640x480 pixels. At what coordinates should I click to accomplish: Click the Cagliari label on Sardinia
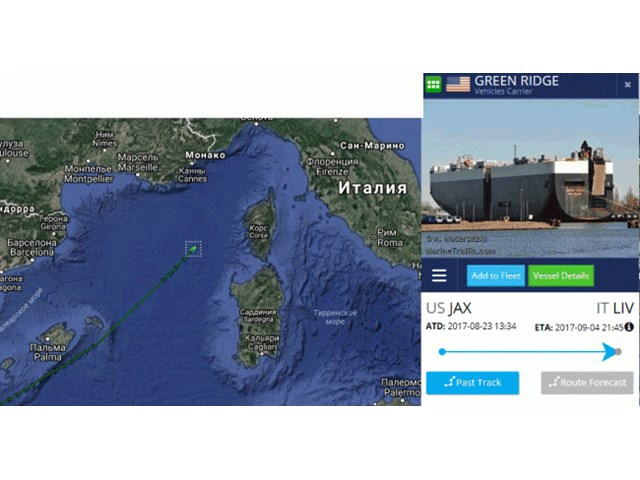[x=262, y=342]
